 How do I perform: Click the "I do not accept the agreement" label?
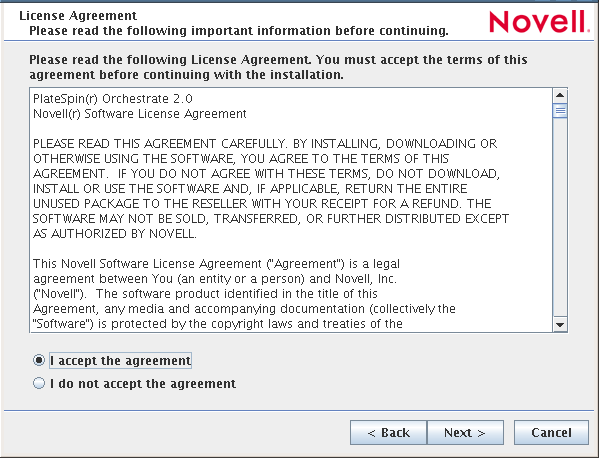pyautogui.click(x=143, y=384)
